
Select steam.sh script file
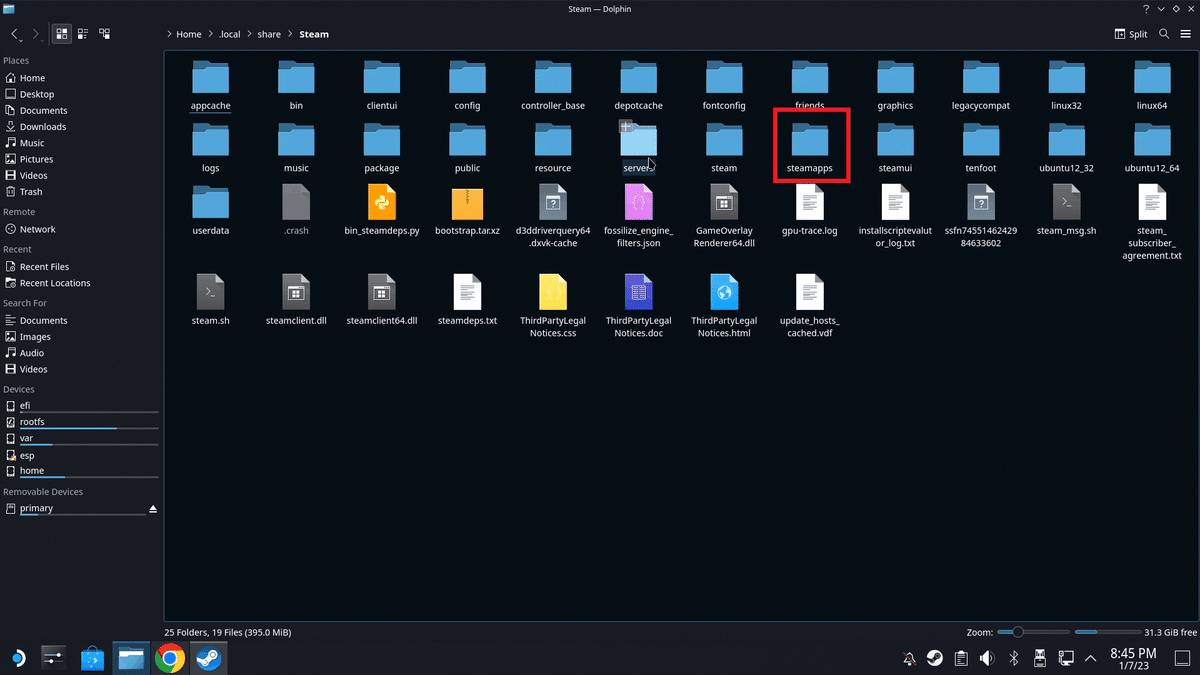tap(210, 300)
